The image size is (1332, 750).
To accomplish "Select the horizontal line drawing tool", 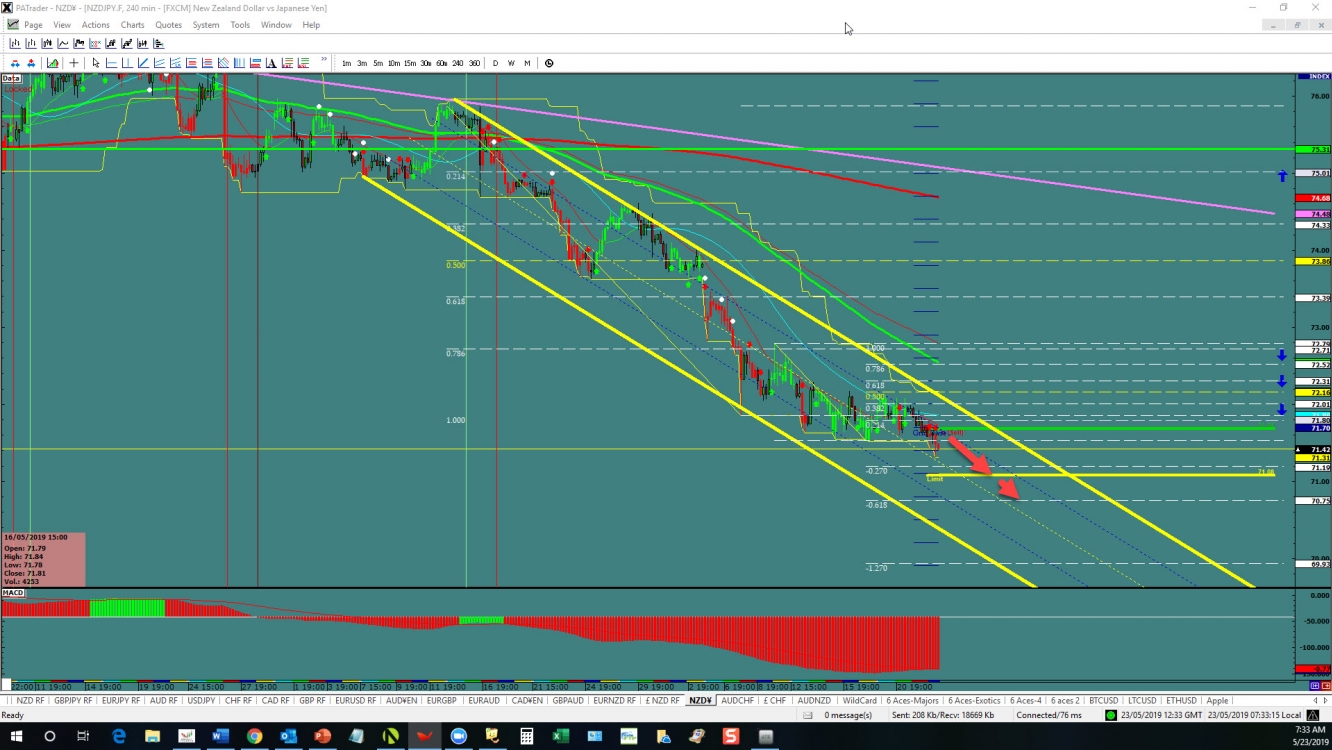I will point(111,63).
